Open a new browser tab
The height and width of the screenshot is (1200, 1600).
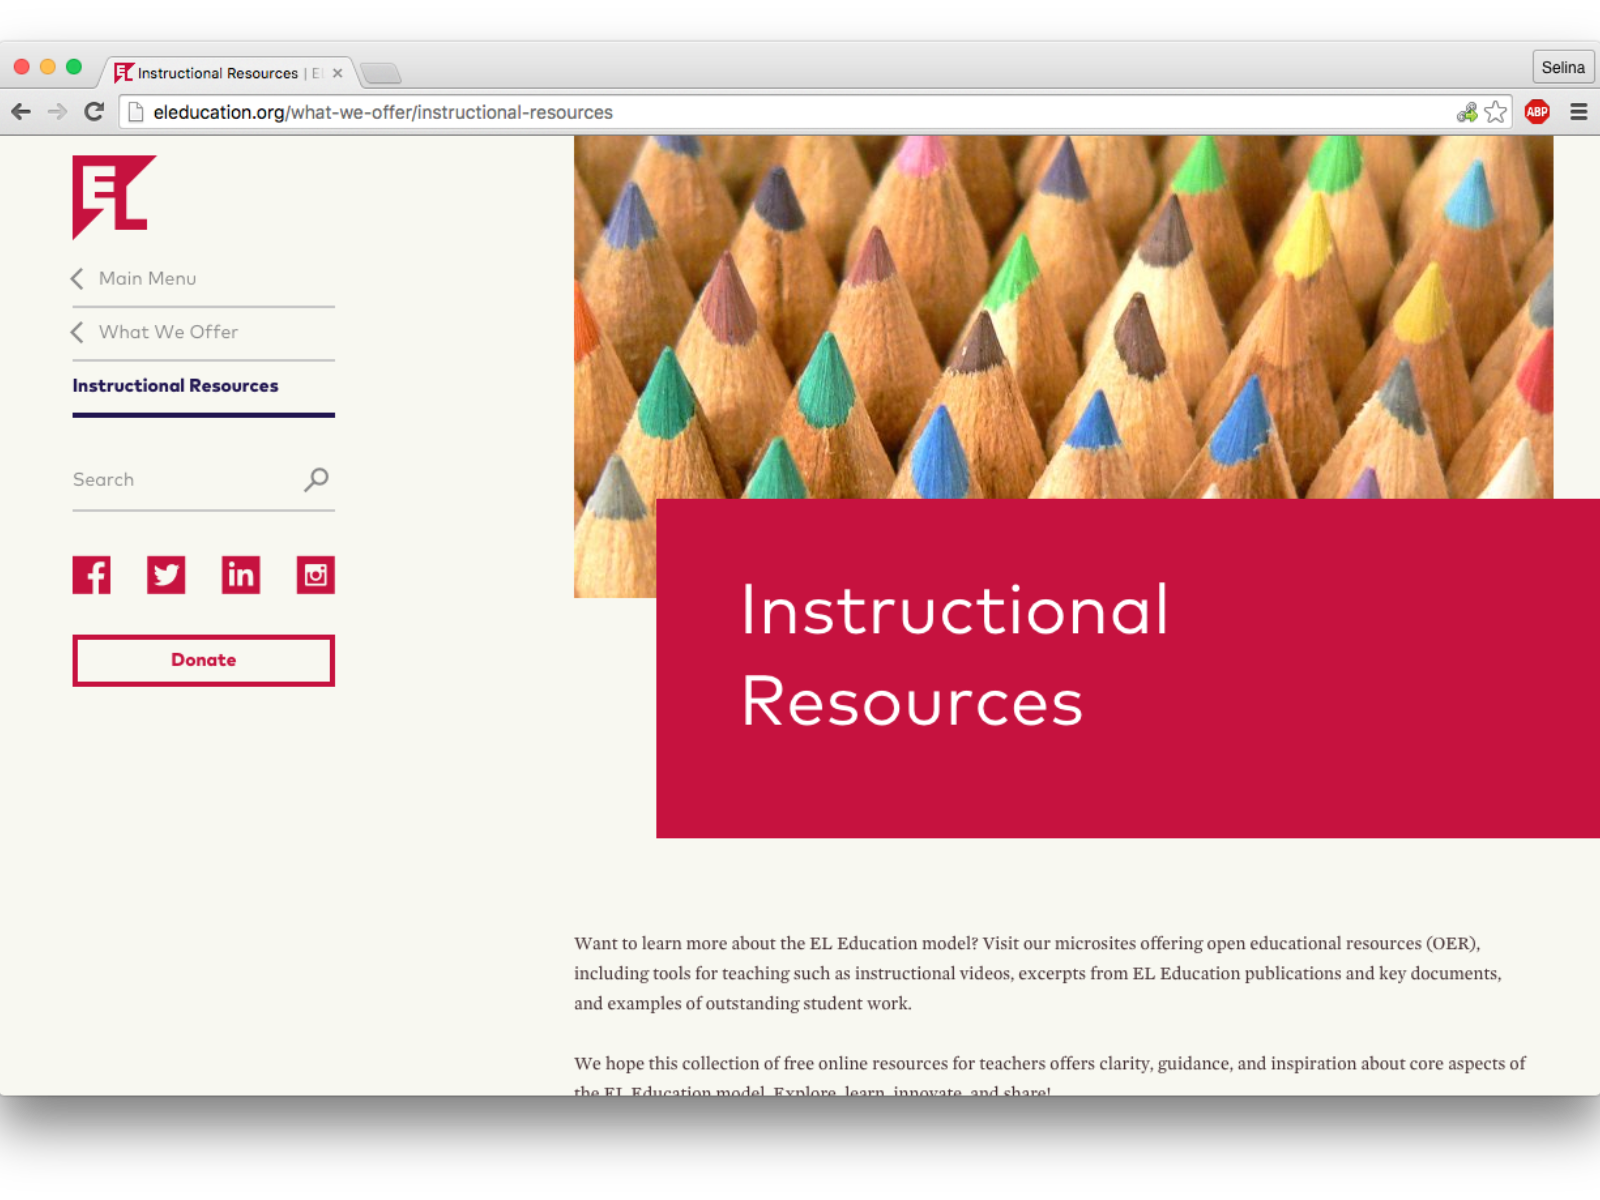coord(381,73)
